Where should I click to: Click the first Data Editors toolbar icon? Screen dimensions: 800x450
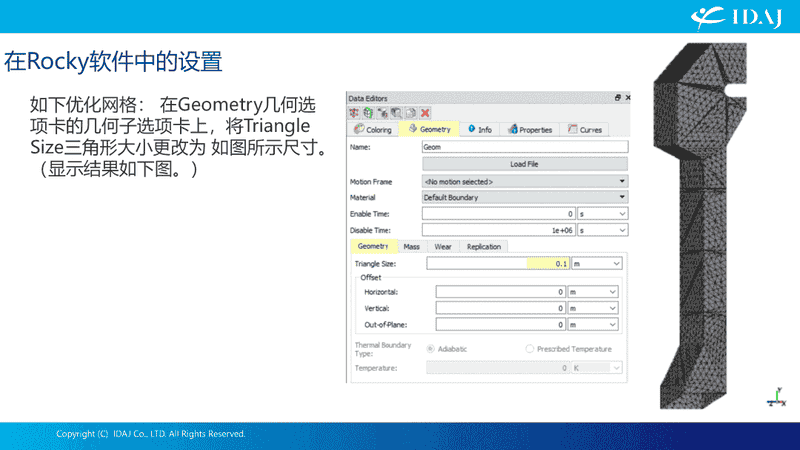354,113
